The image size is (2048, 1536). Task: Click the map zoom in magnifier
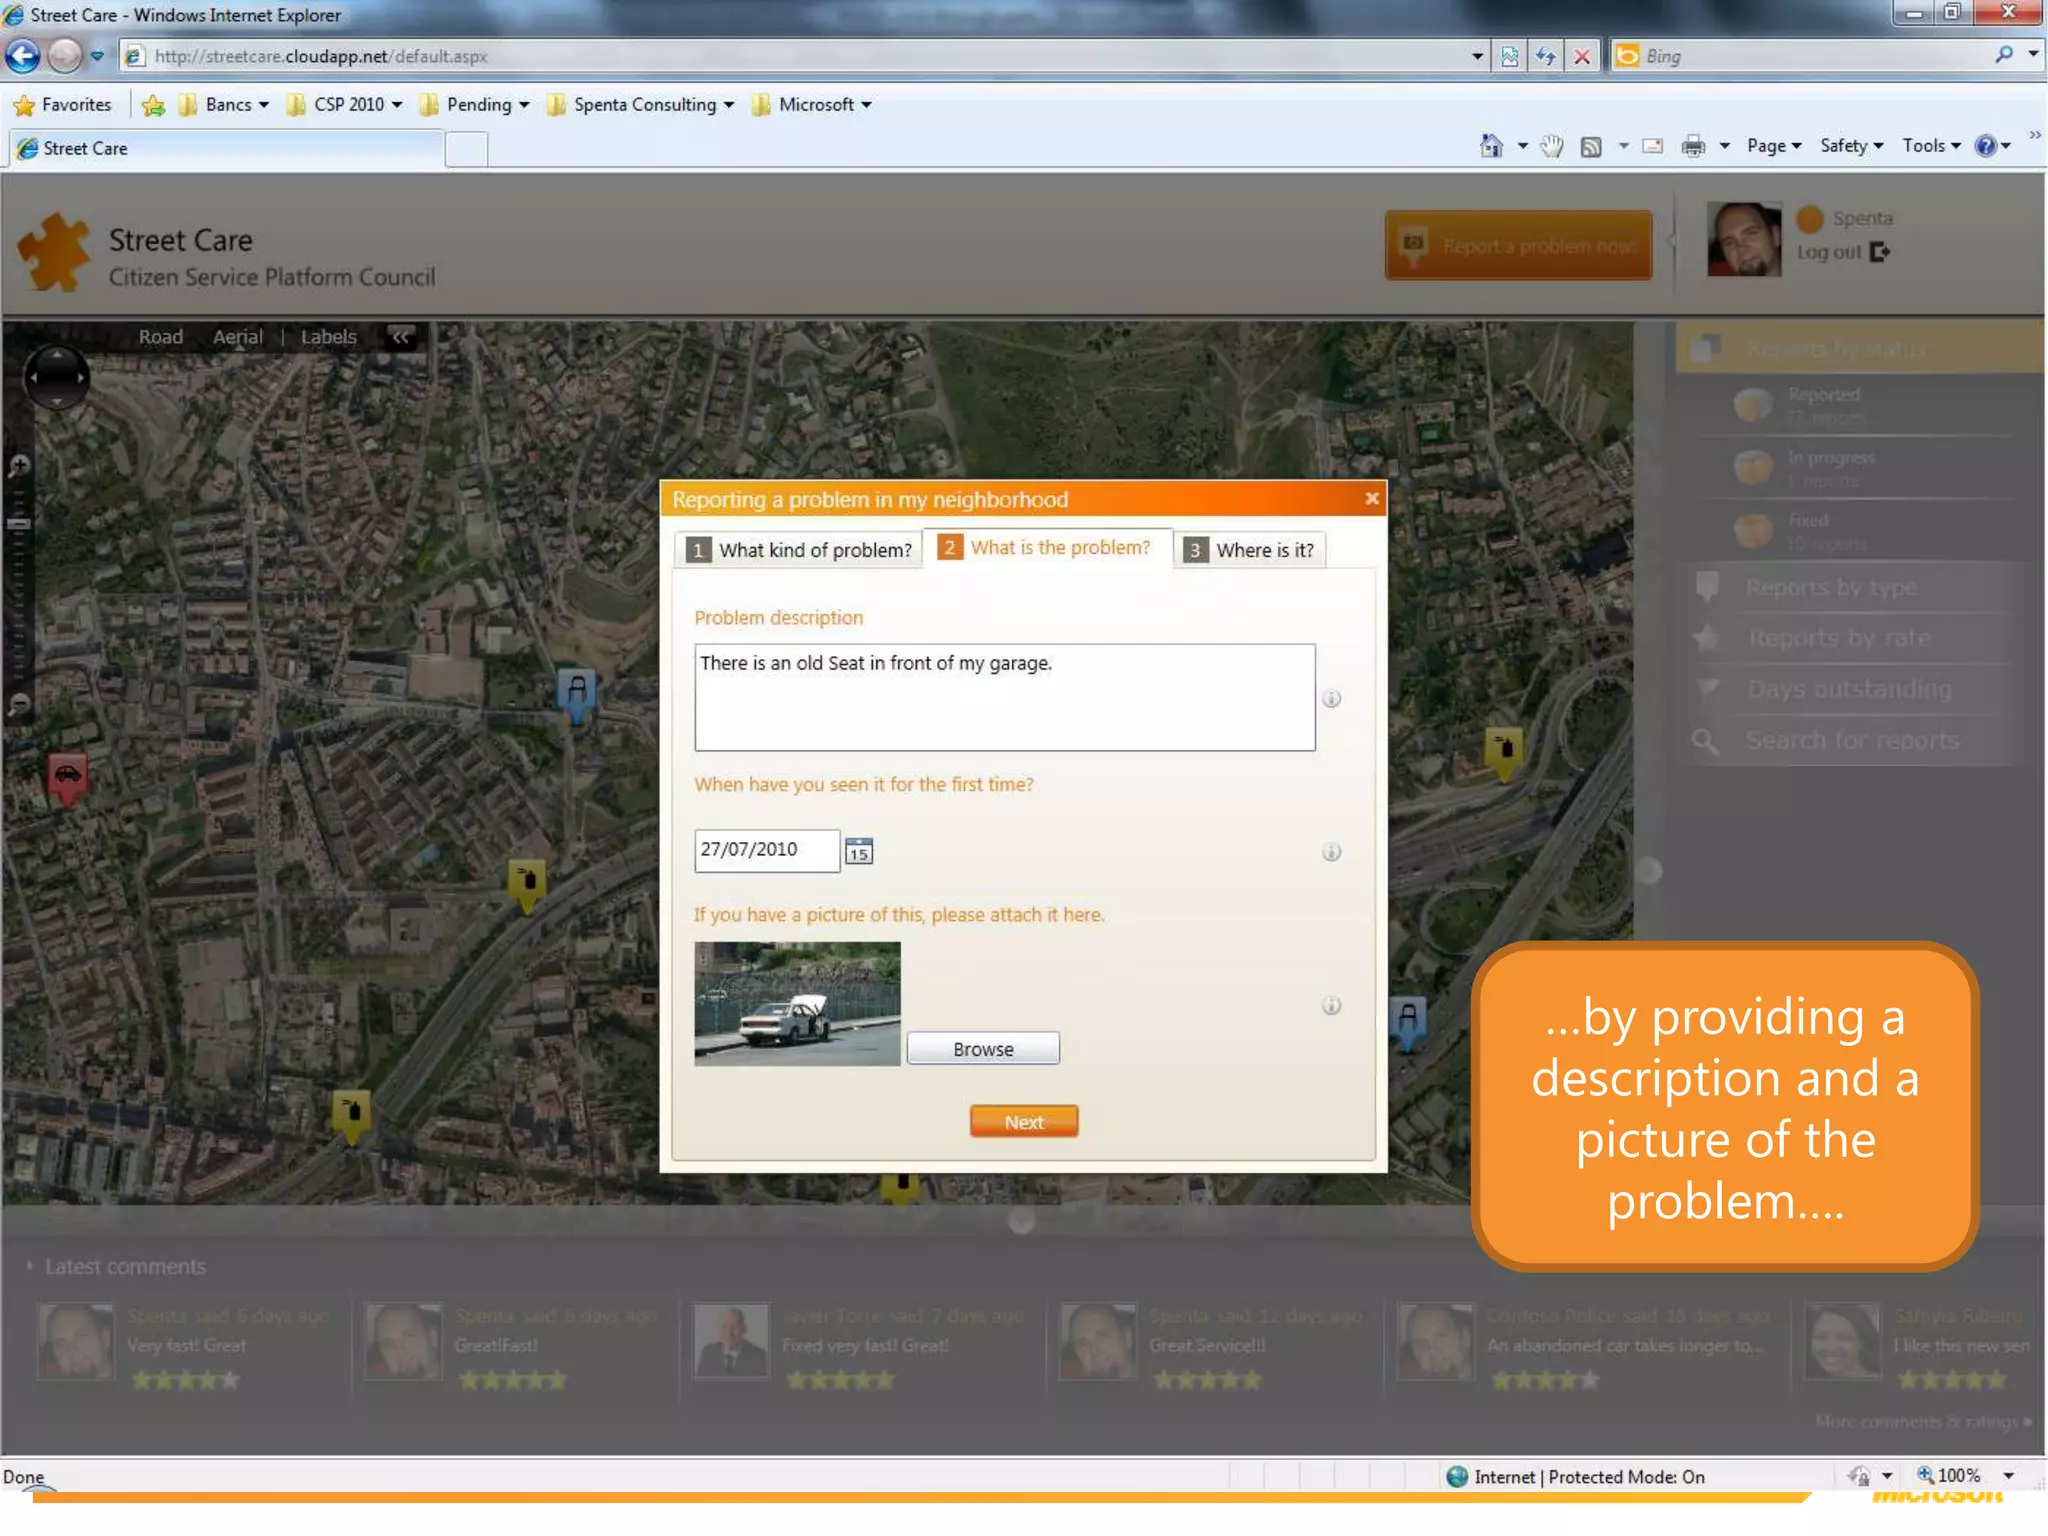18,466
